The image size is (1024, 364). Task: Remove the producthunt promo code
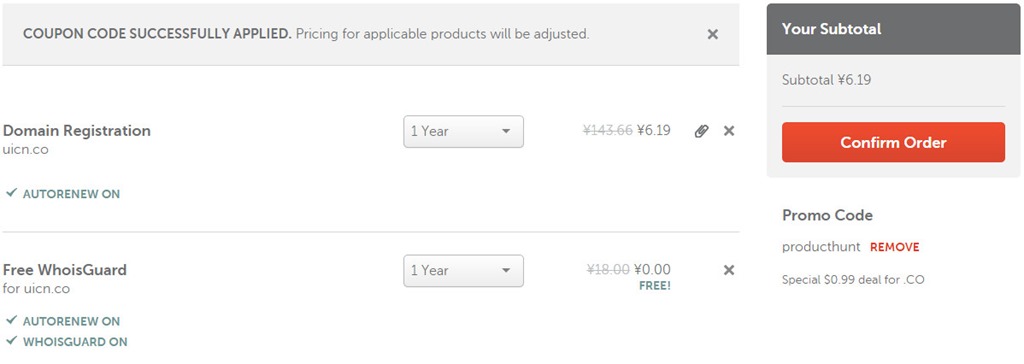point(894,247)
